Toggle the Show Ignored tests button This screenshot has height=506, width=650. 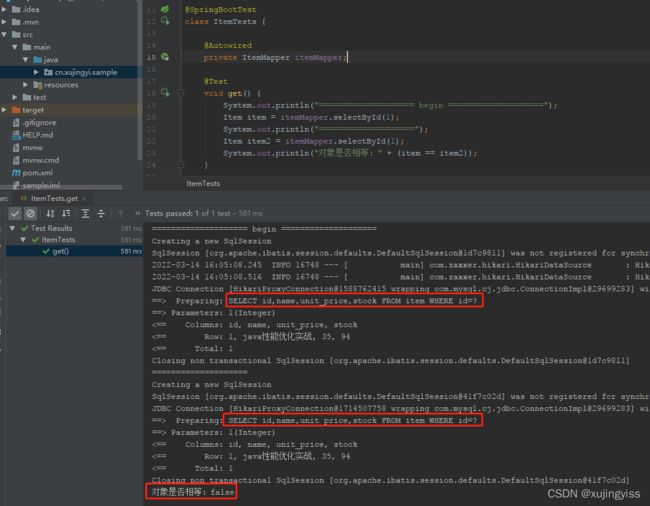coord(30,213)
